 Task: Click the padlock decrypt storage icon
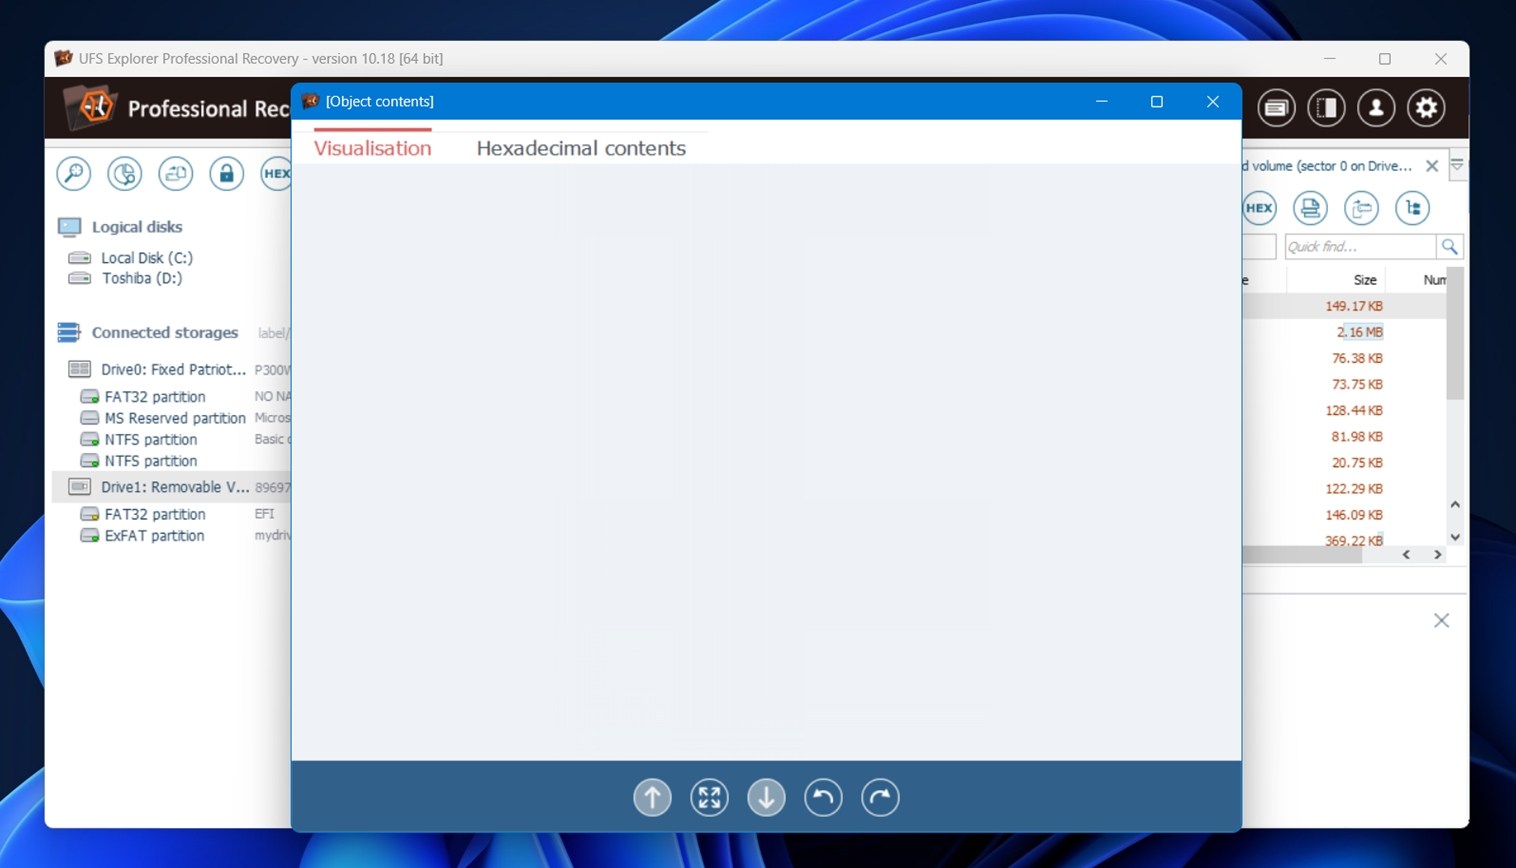226,174
